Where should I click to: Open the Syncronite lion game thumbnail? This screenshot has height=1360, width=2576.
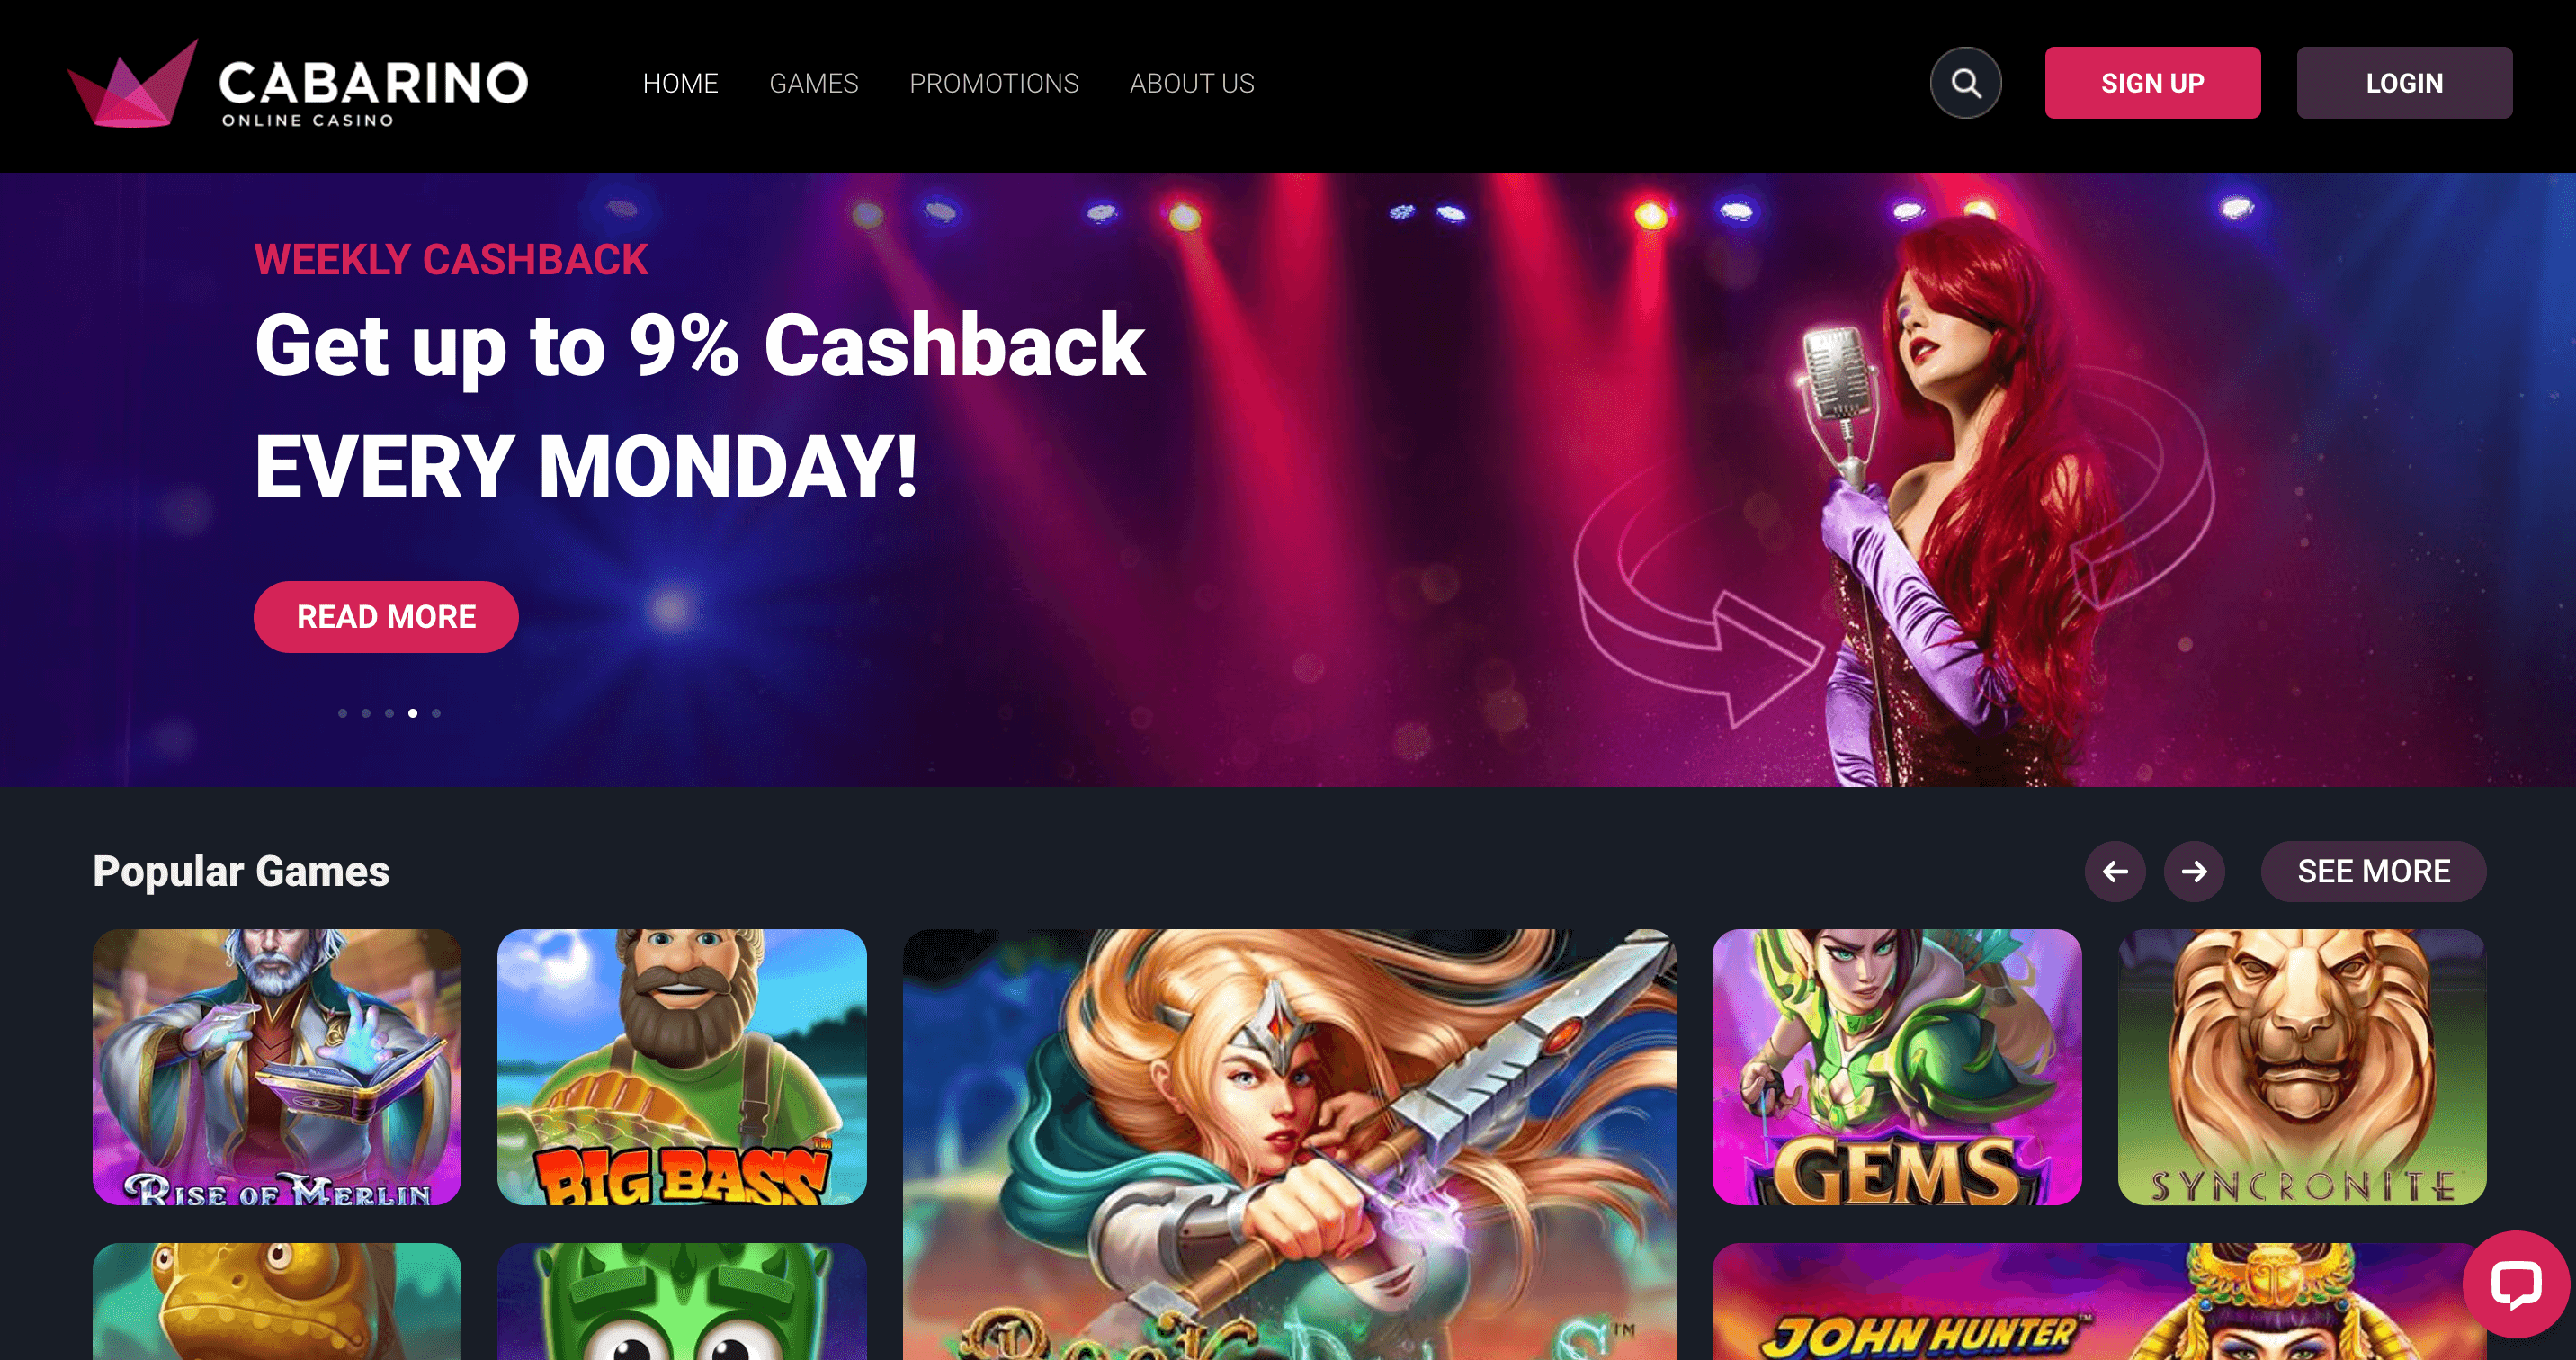click(x=2302, y=1067)
